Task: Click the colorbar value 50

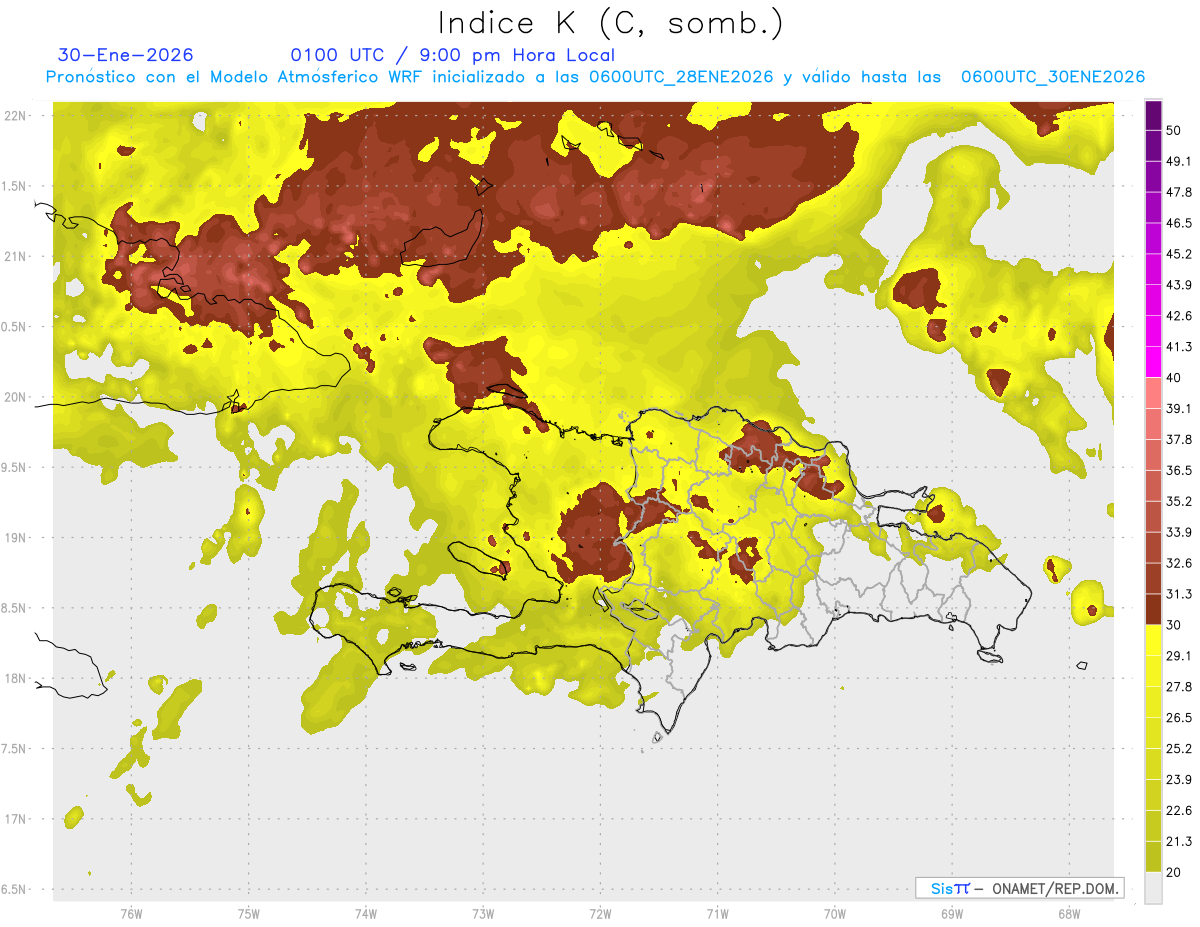Action: click(x=1174, y=130)
